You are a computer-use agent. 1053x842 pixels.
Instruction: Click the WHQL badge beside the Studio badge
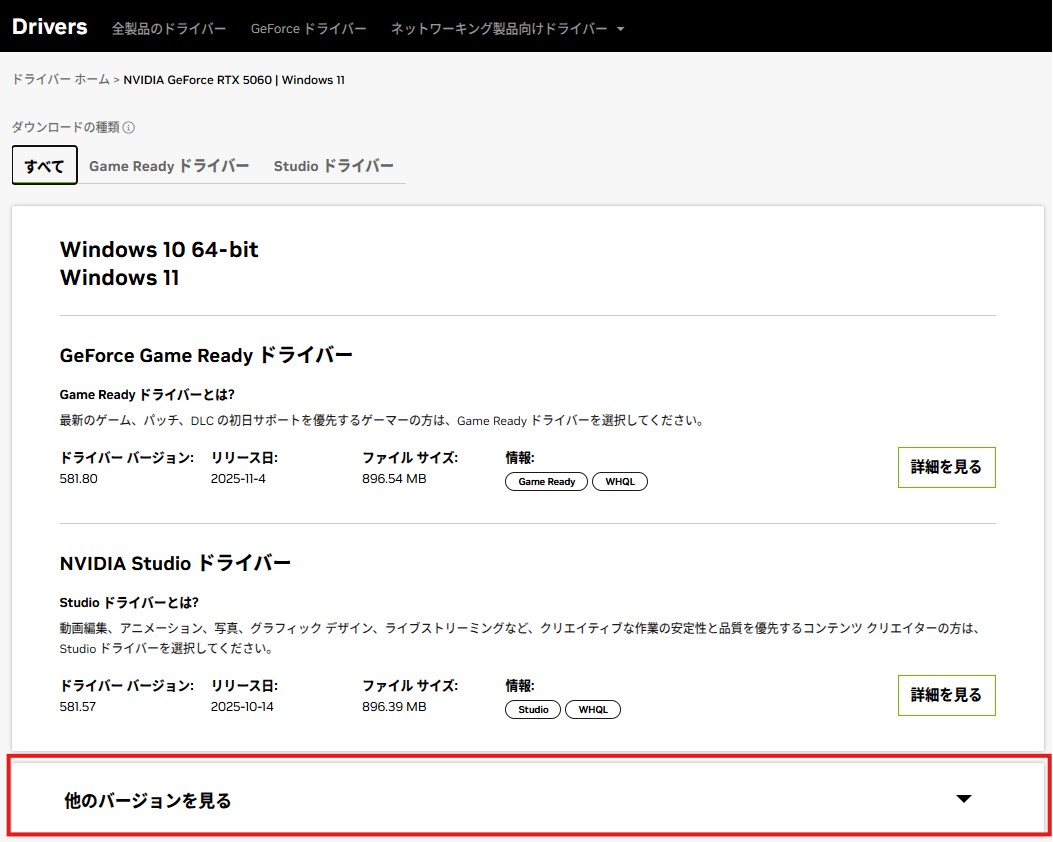point(592,709)
